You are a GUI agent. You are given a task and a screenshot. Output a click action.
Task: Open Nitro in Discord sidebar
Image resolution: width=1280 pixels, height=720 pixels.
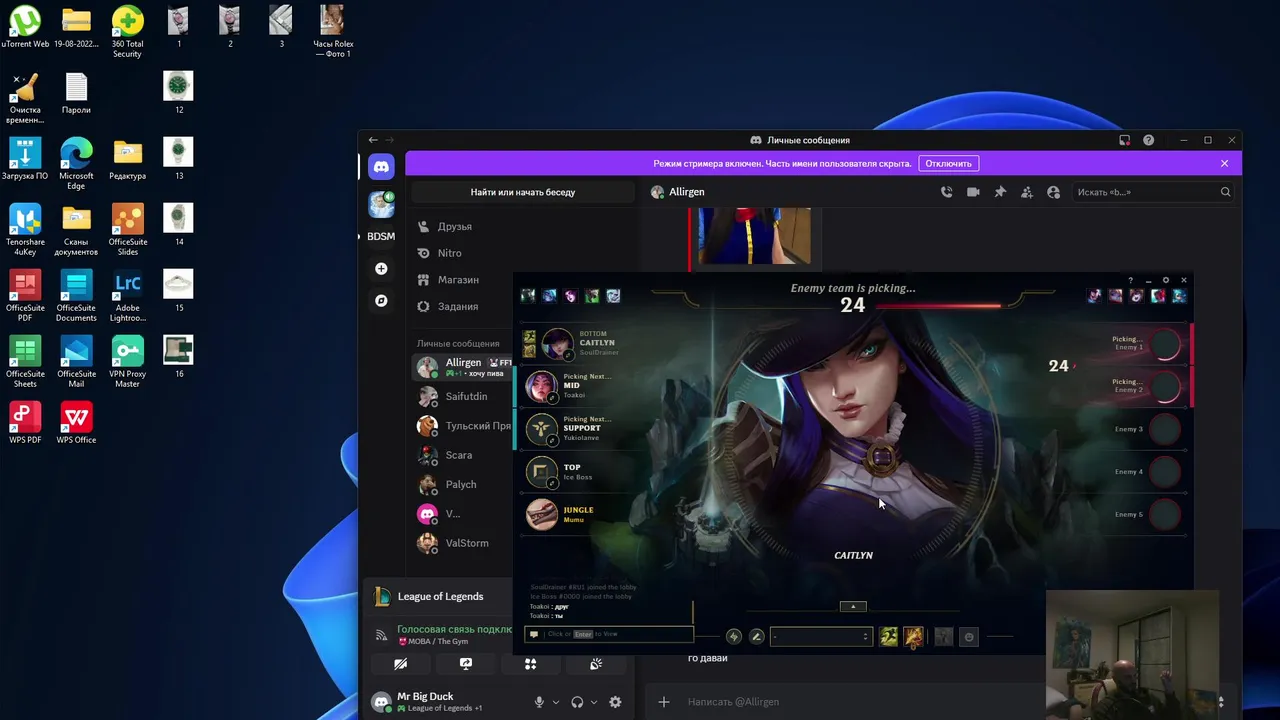(x=522, y=253)
